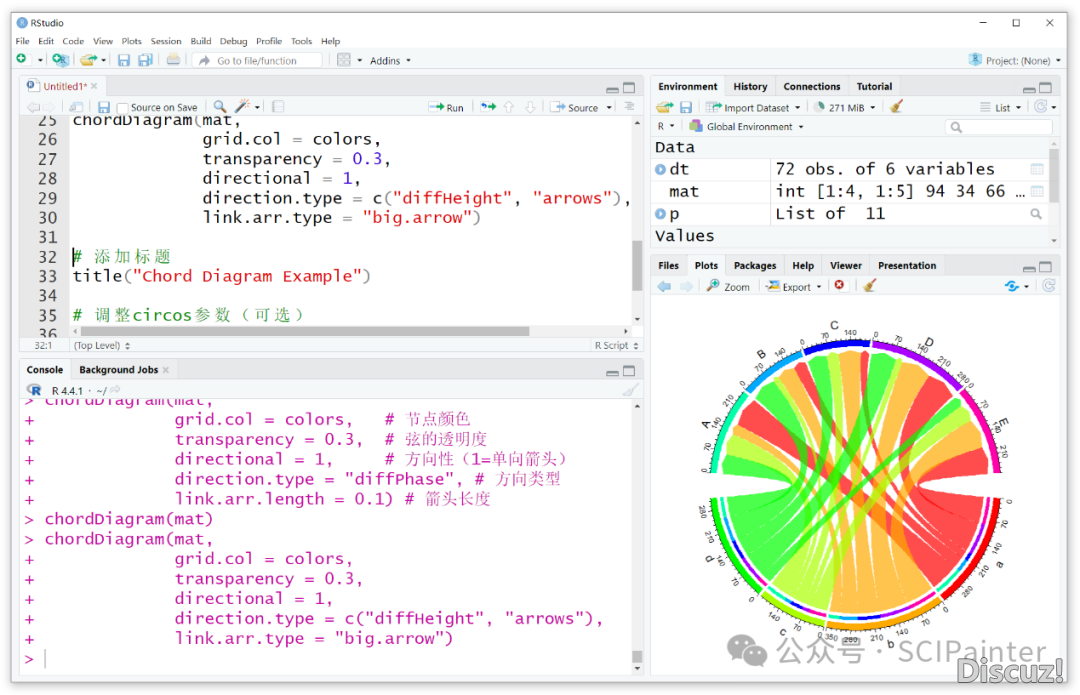Screen dimensions: 1080x695
Task: View the dt data frame table icon
Action: coord(1037,169)
